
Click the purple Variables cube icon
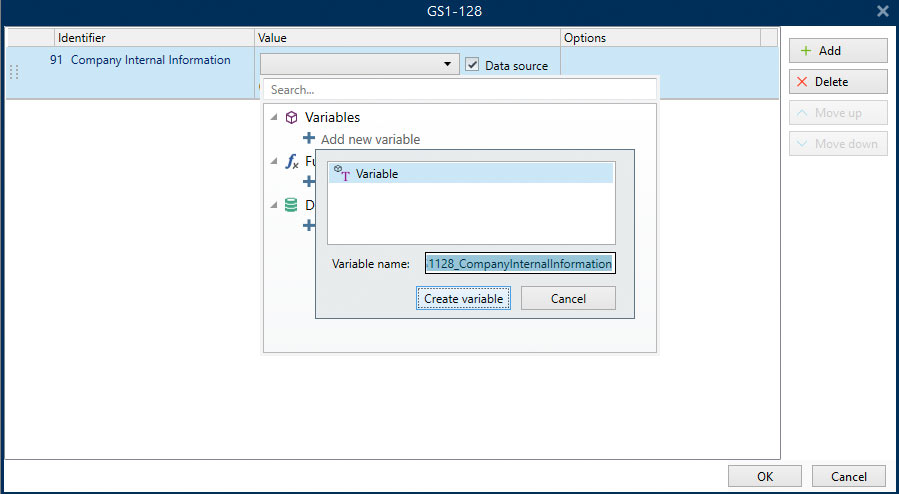pyautogui.click(x=291, y=117)
